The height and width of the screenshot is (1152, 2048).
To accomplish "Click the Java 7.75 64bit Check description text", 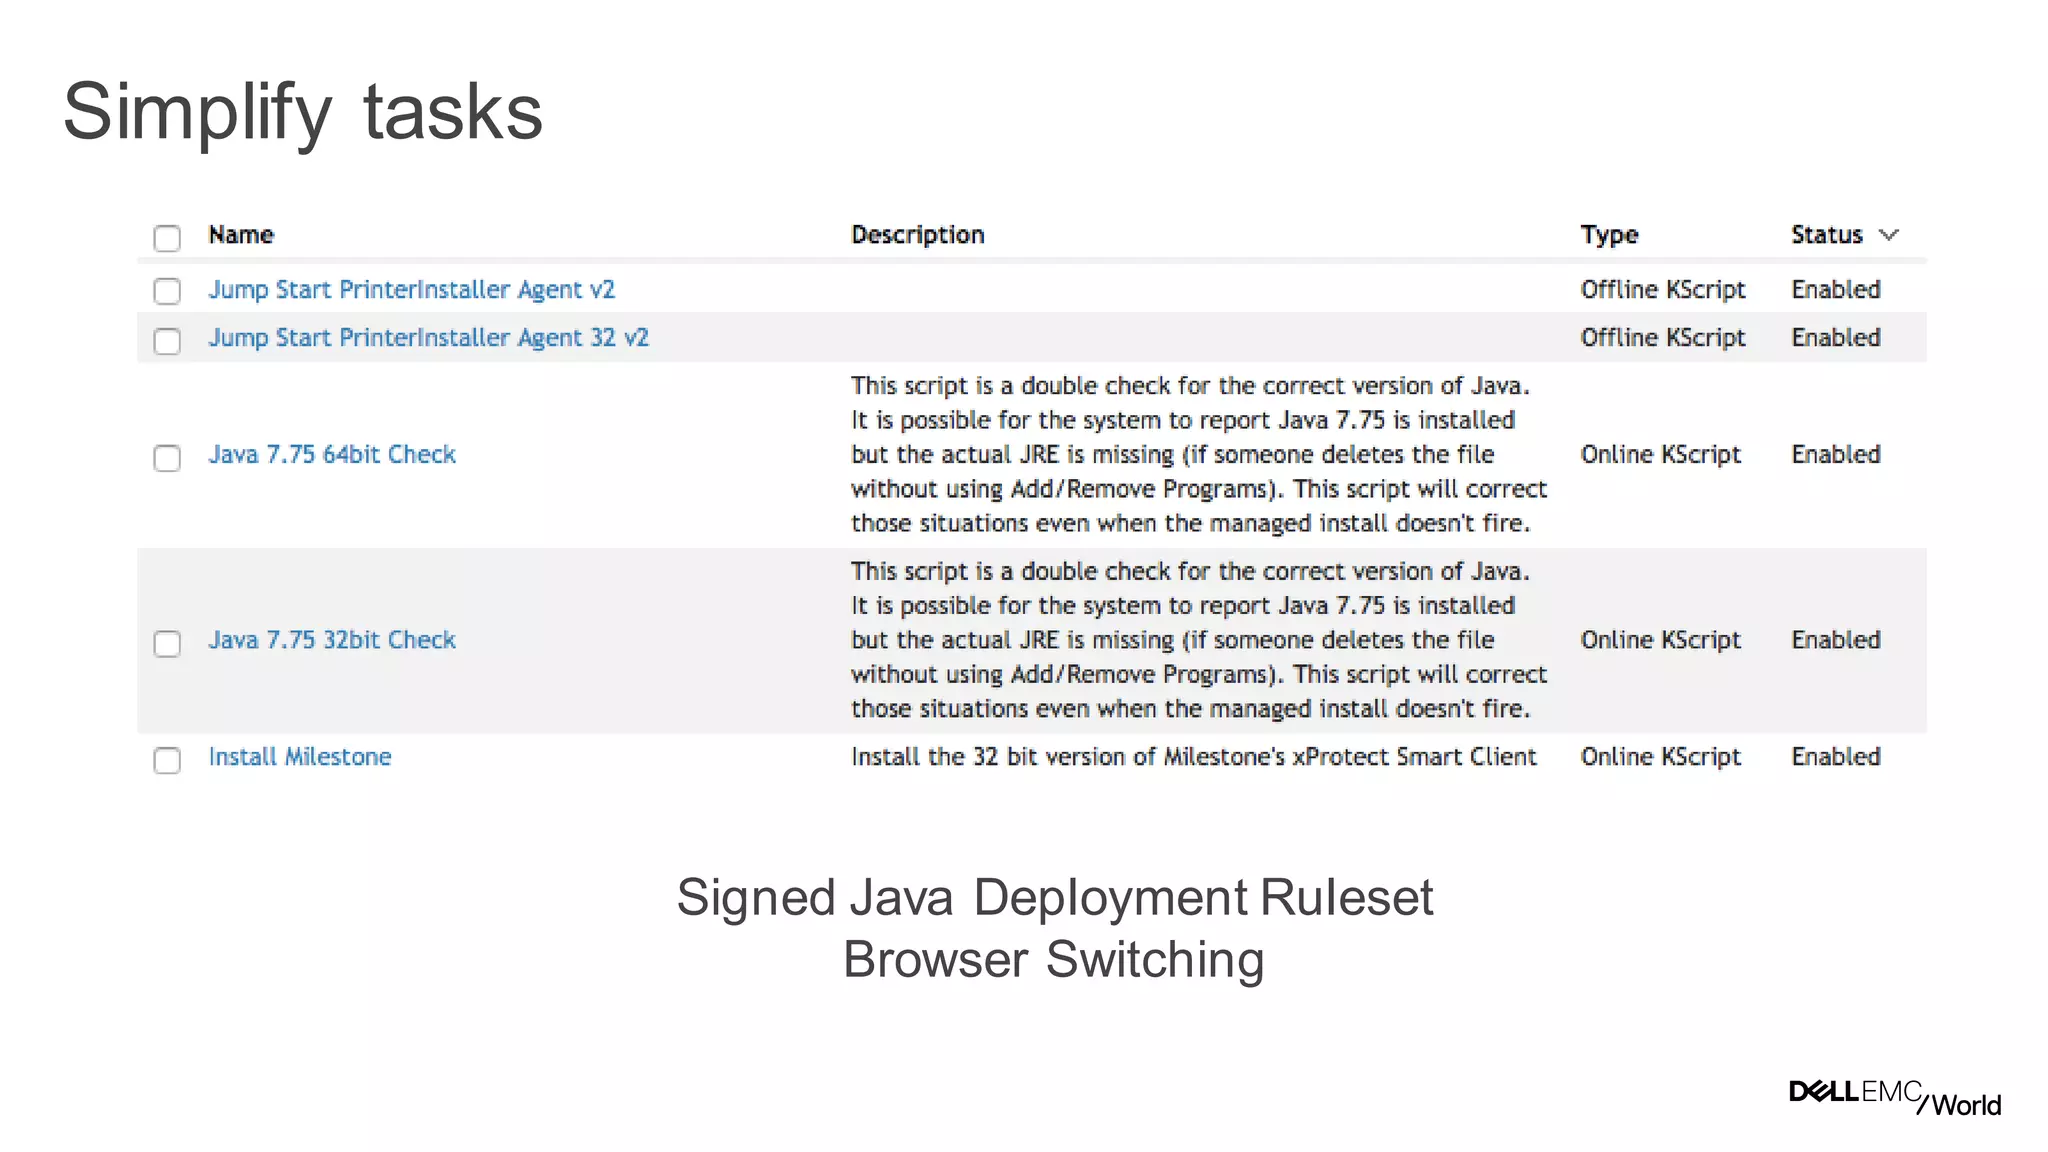I will [1199, 455].
